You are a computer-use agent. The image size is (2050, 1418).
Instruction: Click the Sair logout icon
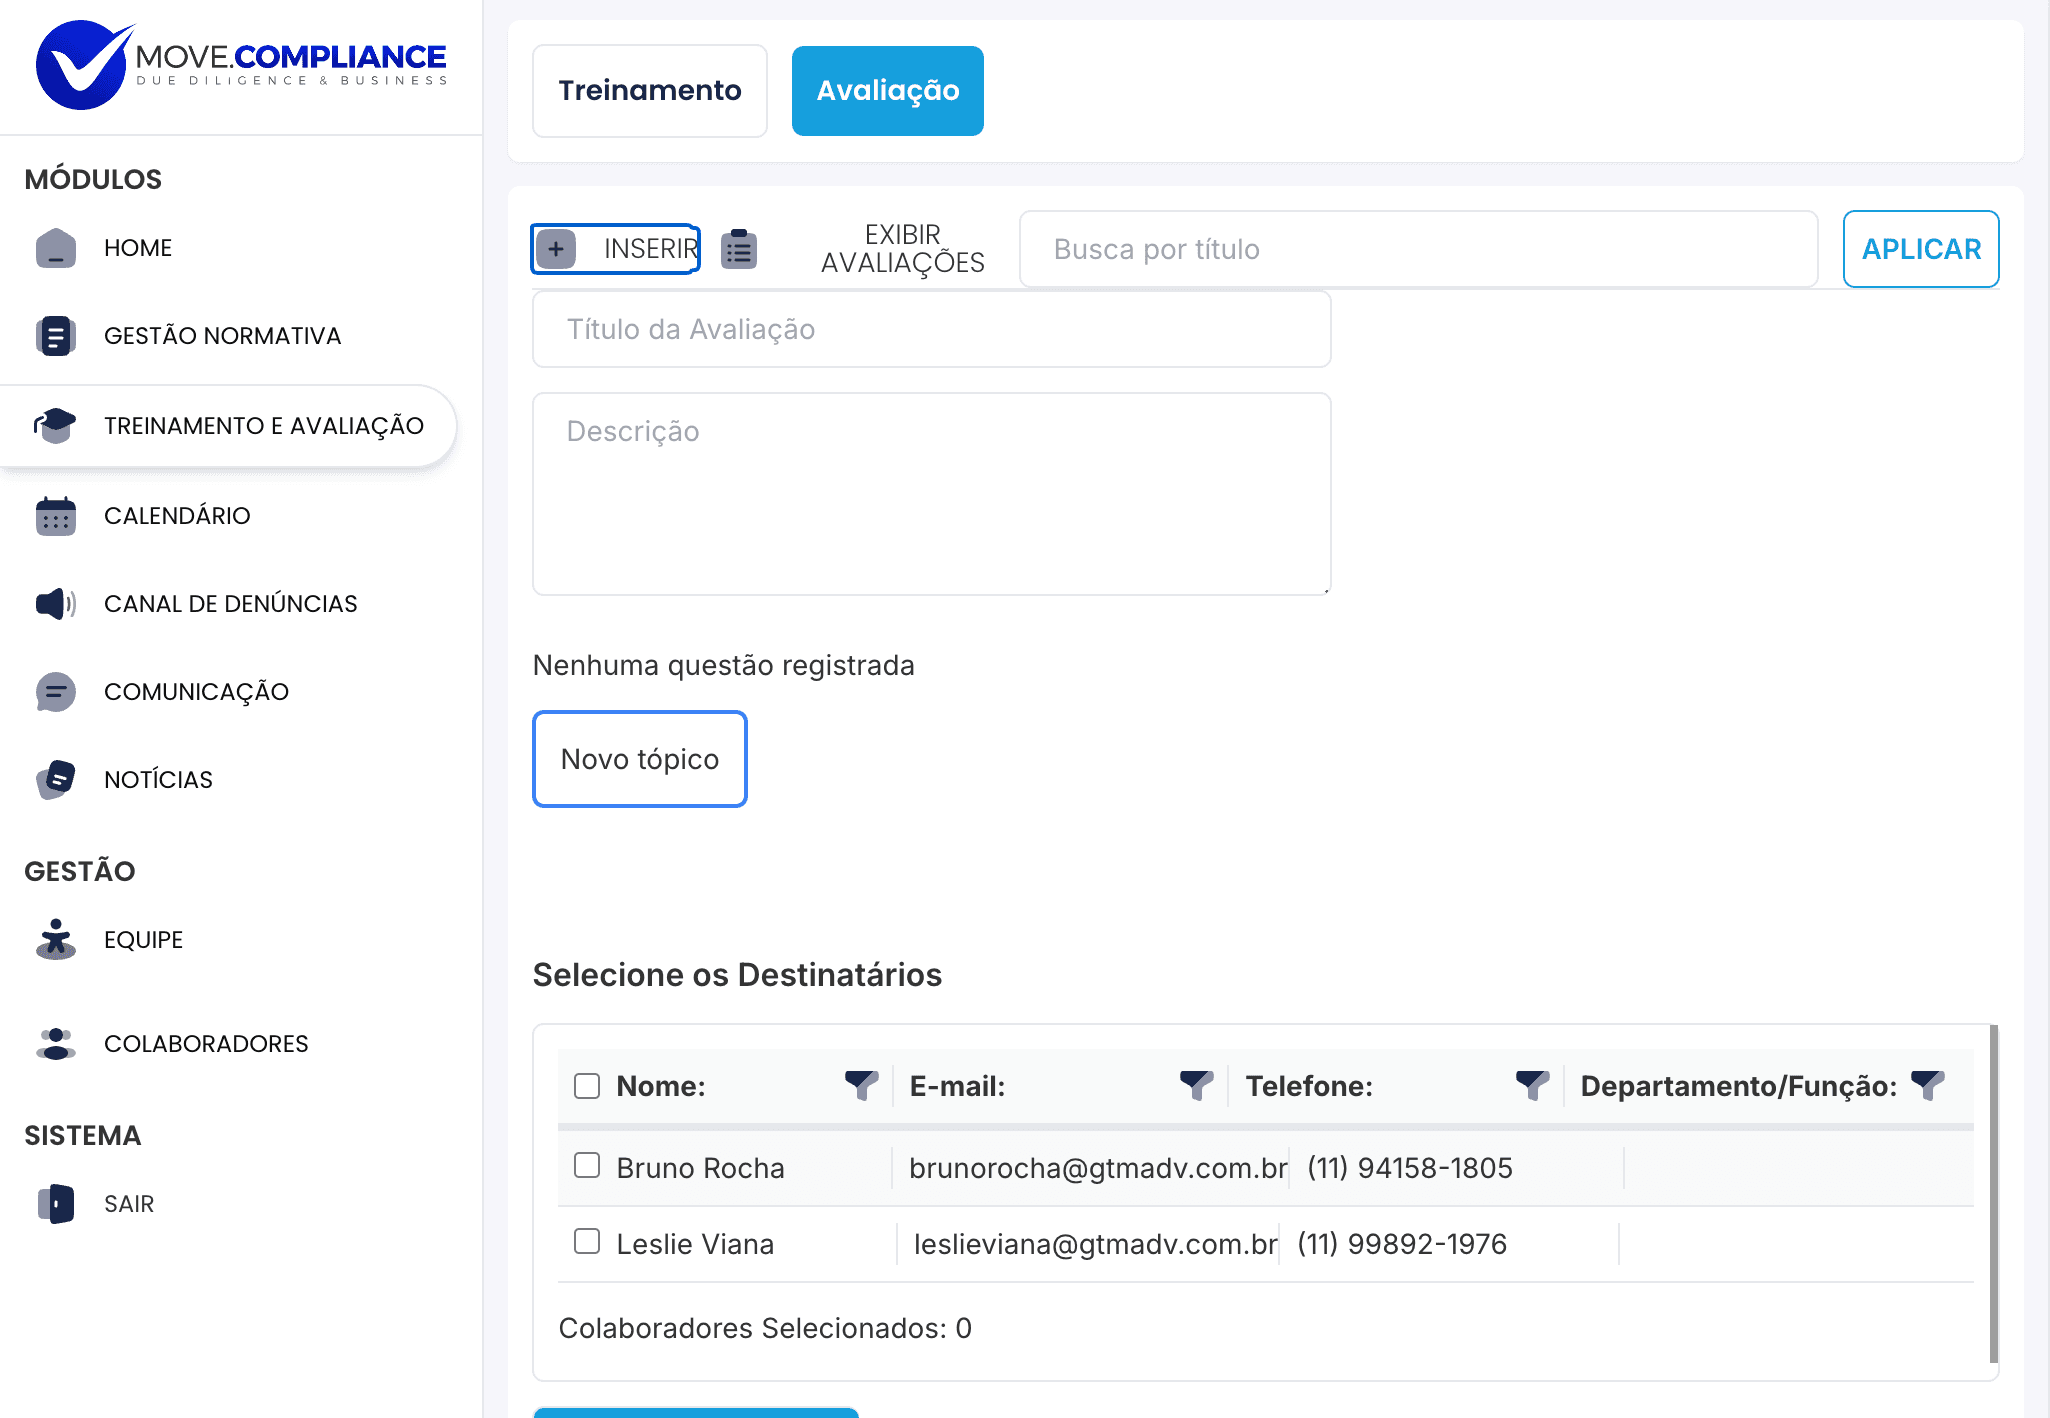tap(56, 1204)
